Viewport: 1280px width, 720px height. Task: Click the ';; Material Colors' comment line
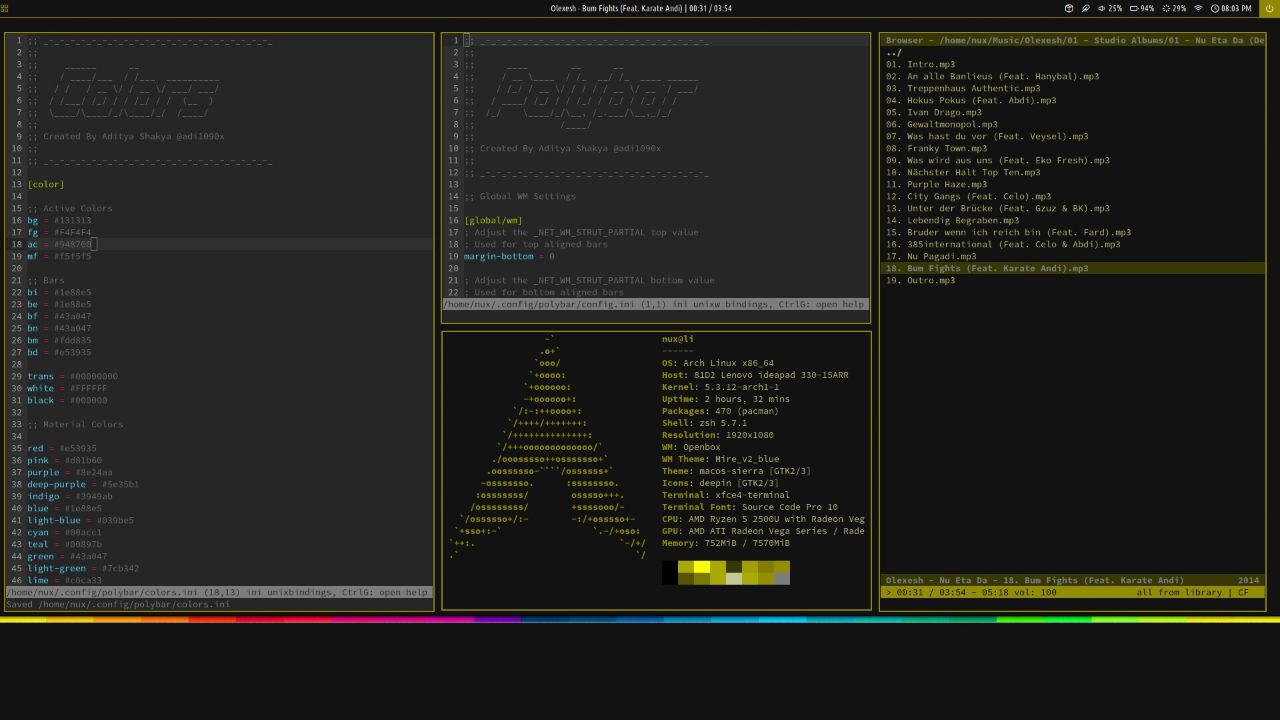click(x=75, y=424)
